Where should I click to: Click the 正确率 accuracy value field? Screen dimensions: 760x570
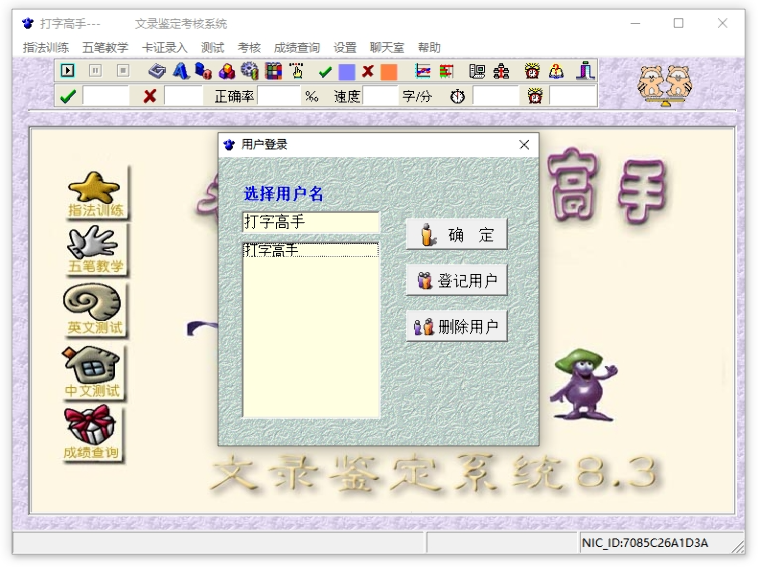pyautogui.click(x=279, y=96)
